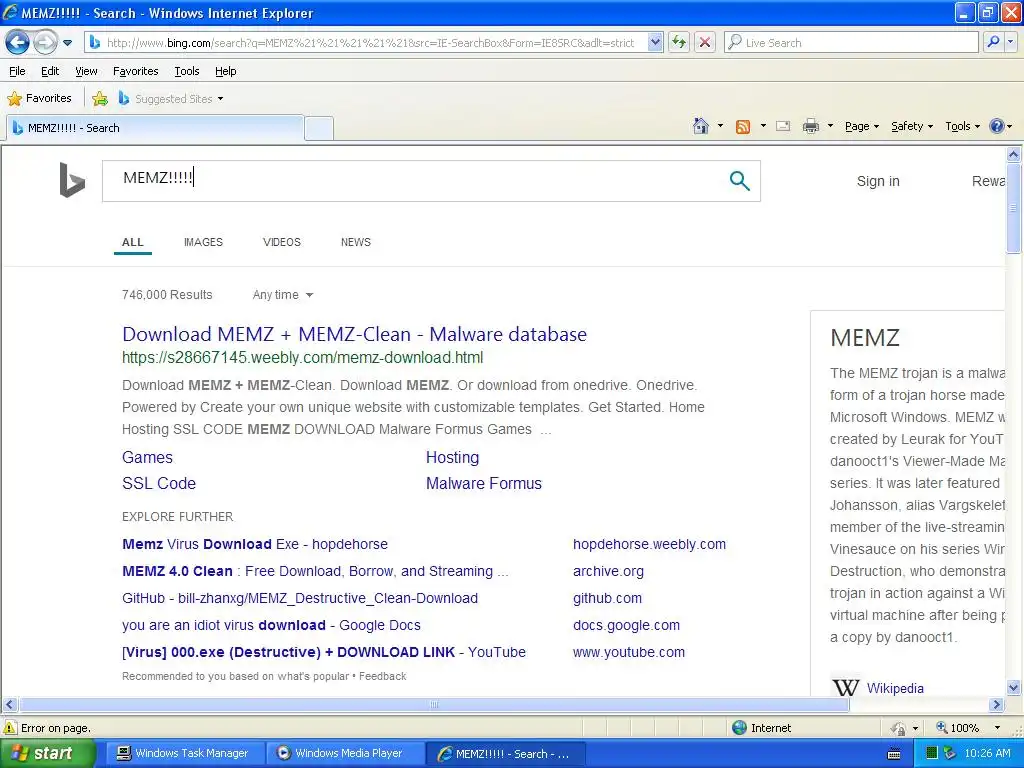Image resolution: width=1024 pixels, height=768 pixels.
Task: Open the File menu
Action: coord(17,71)
